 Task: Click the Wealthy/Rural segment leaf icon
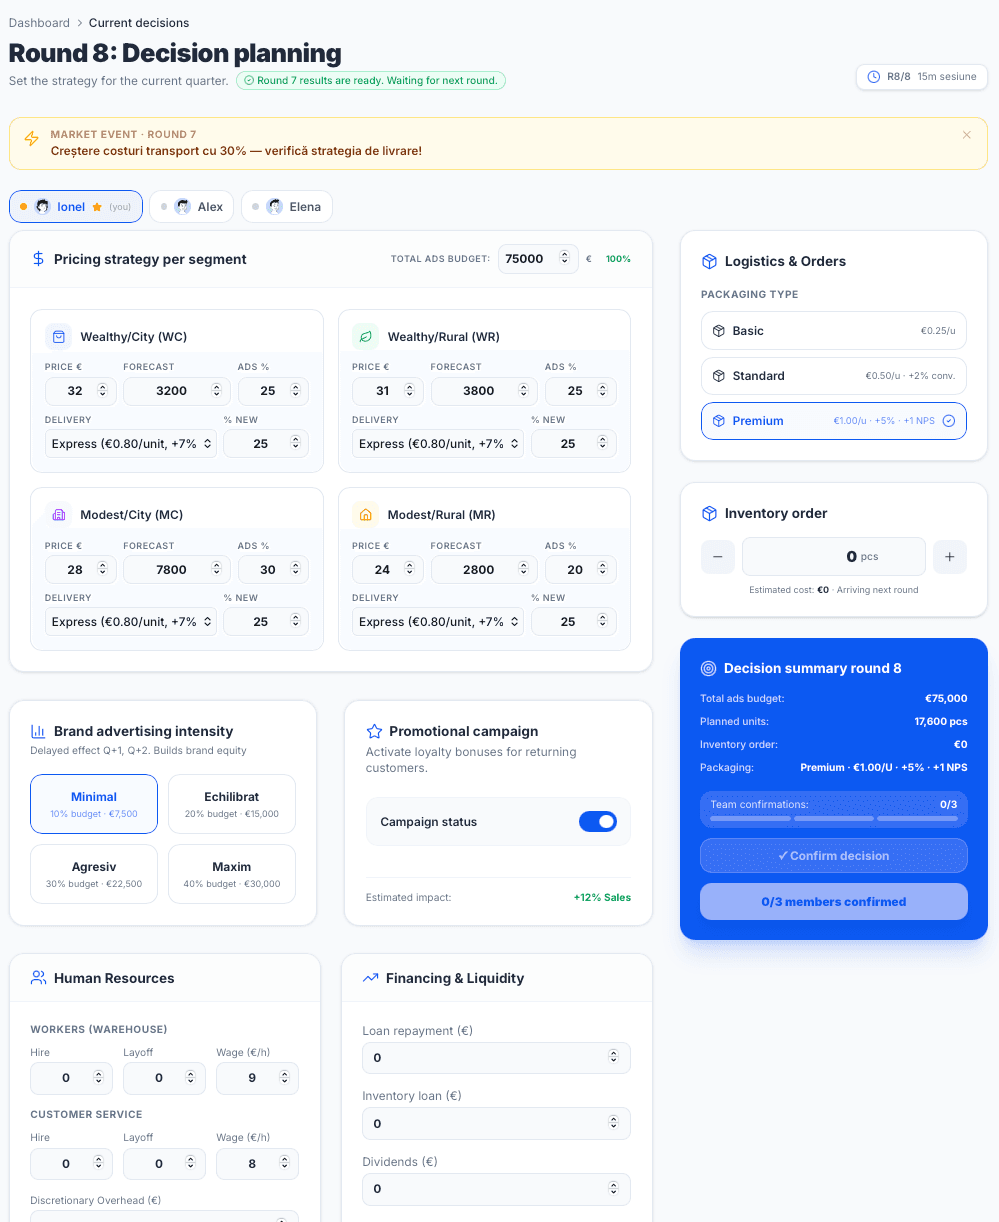click(x=366, y=337)
